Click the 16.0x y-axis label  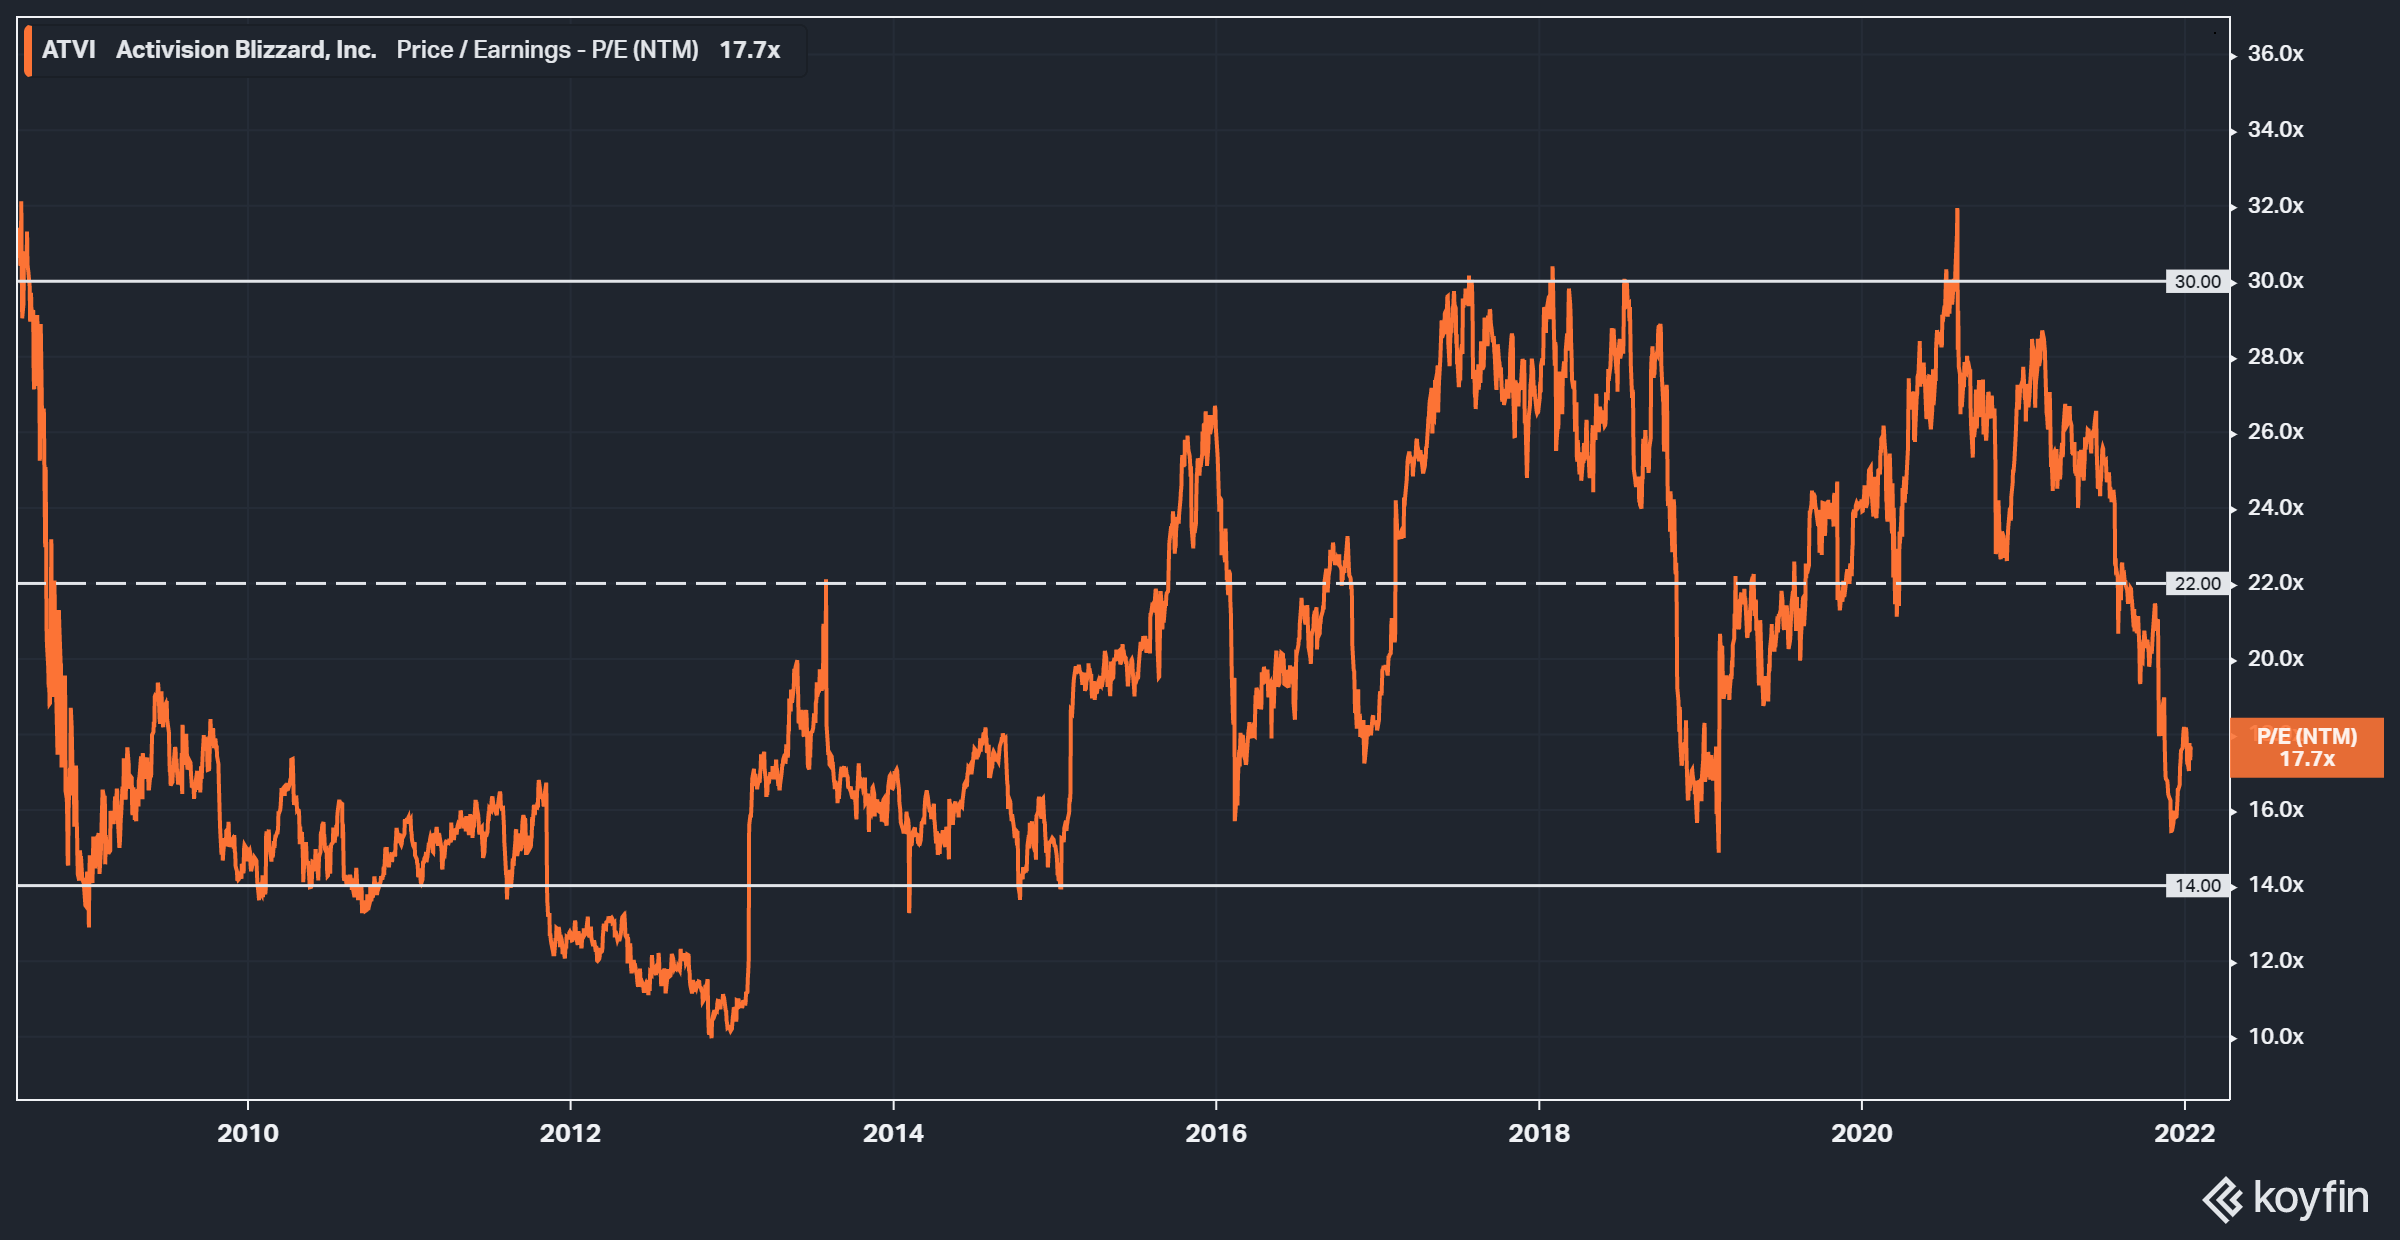[x=2275, y=810]
